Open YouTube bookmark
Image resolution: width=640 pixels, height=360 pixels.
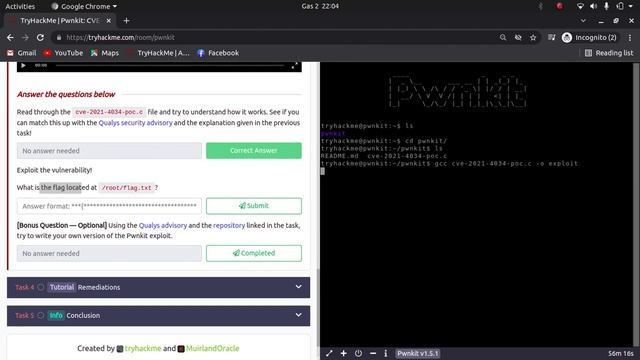(x=63, y=53)
